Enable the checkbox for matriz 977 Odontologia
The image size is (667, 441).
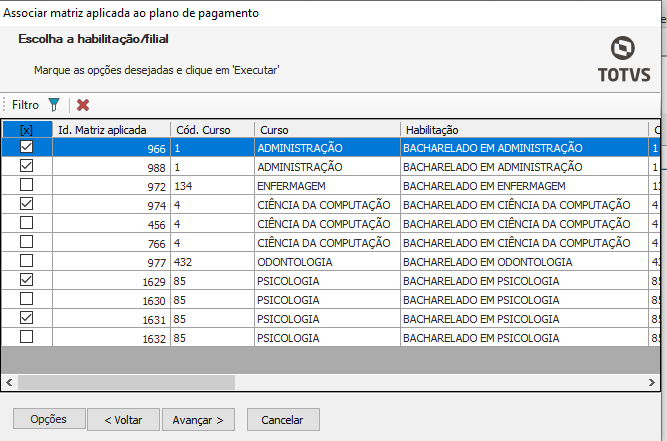point(27,262)
